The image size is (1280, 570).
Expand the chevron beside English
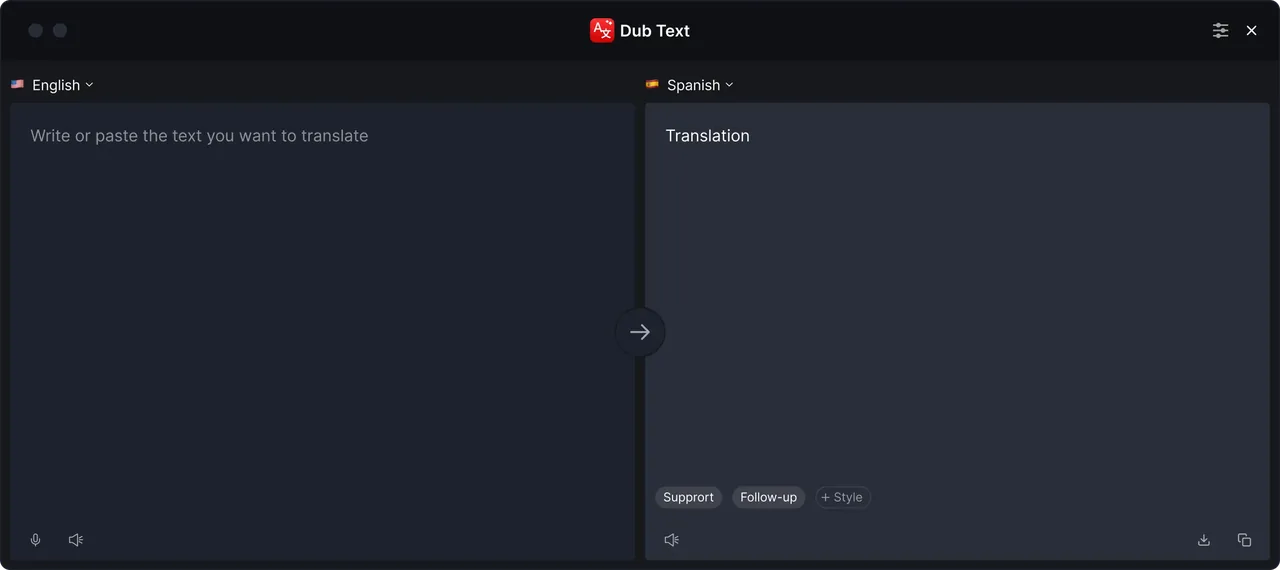pyautogui.click(x=89, y=85)
